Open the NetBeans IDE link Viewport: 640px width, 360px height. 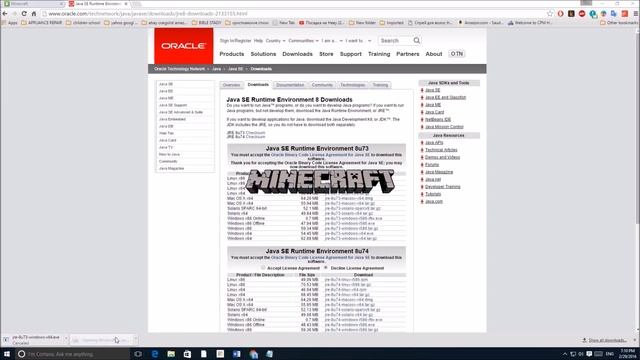point(438,120)
